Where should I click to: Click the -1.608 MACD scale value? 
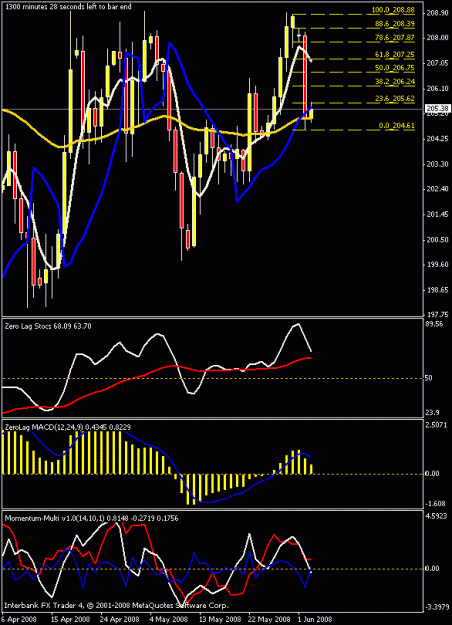(x=435, y=503)
